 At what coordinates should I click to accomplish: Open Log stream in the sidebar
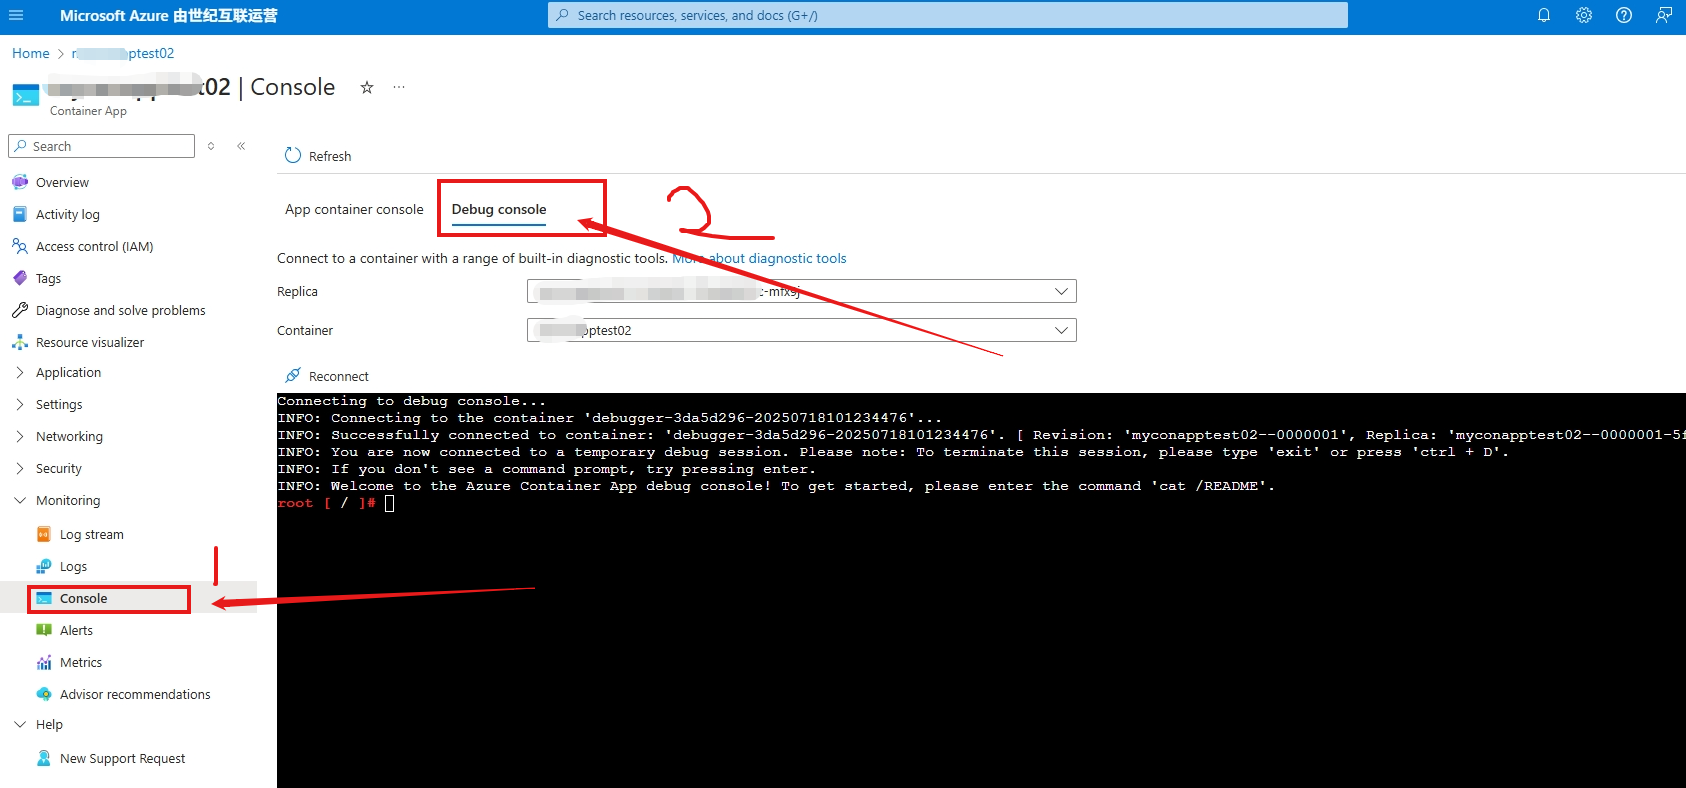91,534
